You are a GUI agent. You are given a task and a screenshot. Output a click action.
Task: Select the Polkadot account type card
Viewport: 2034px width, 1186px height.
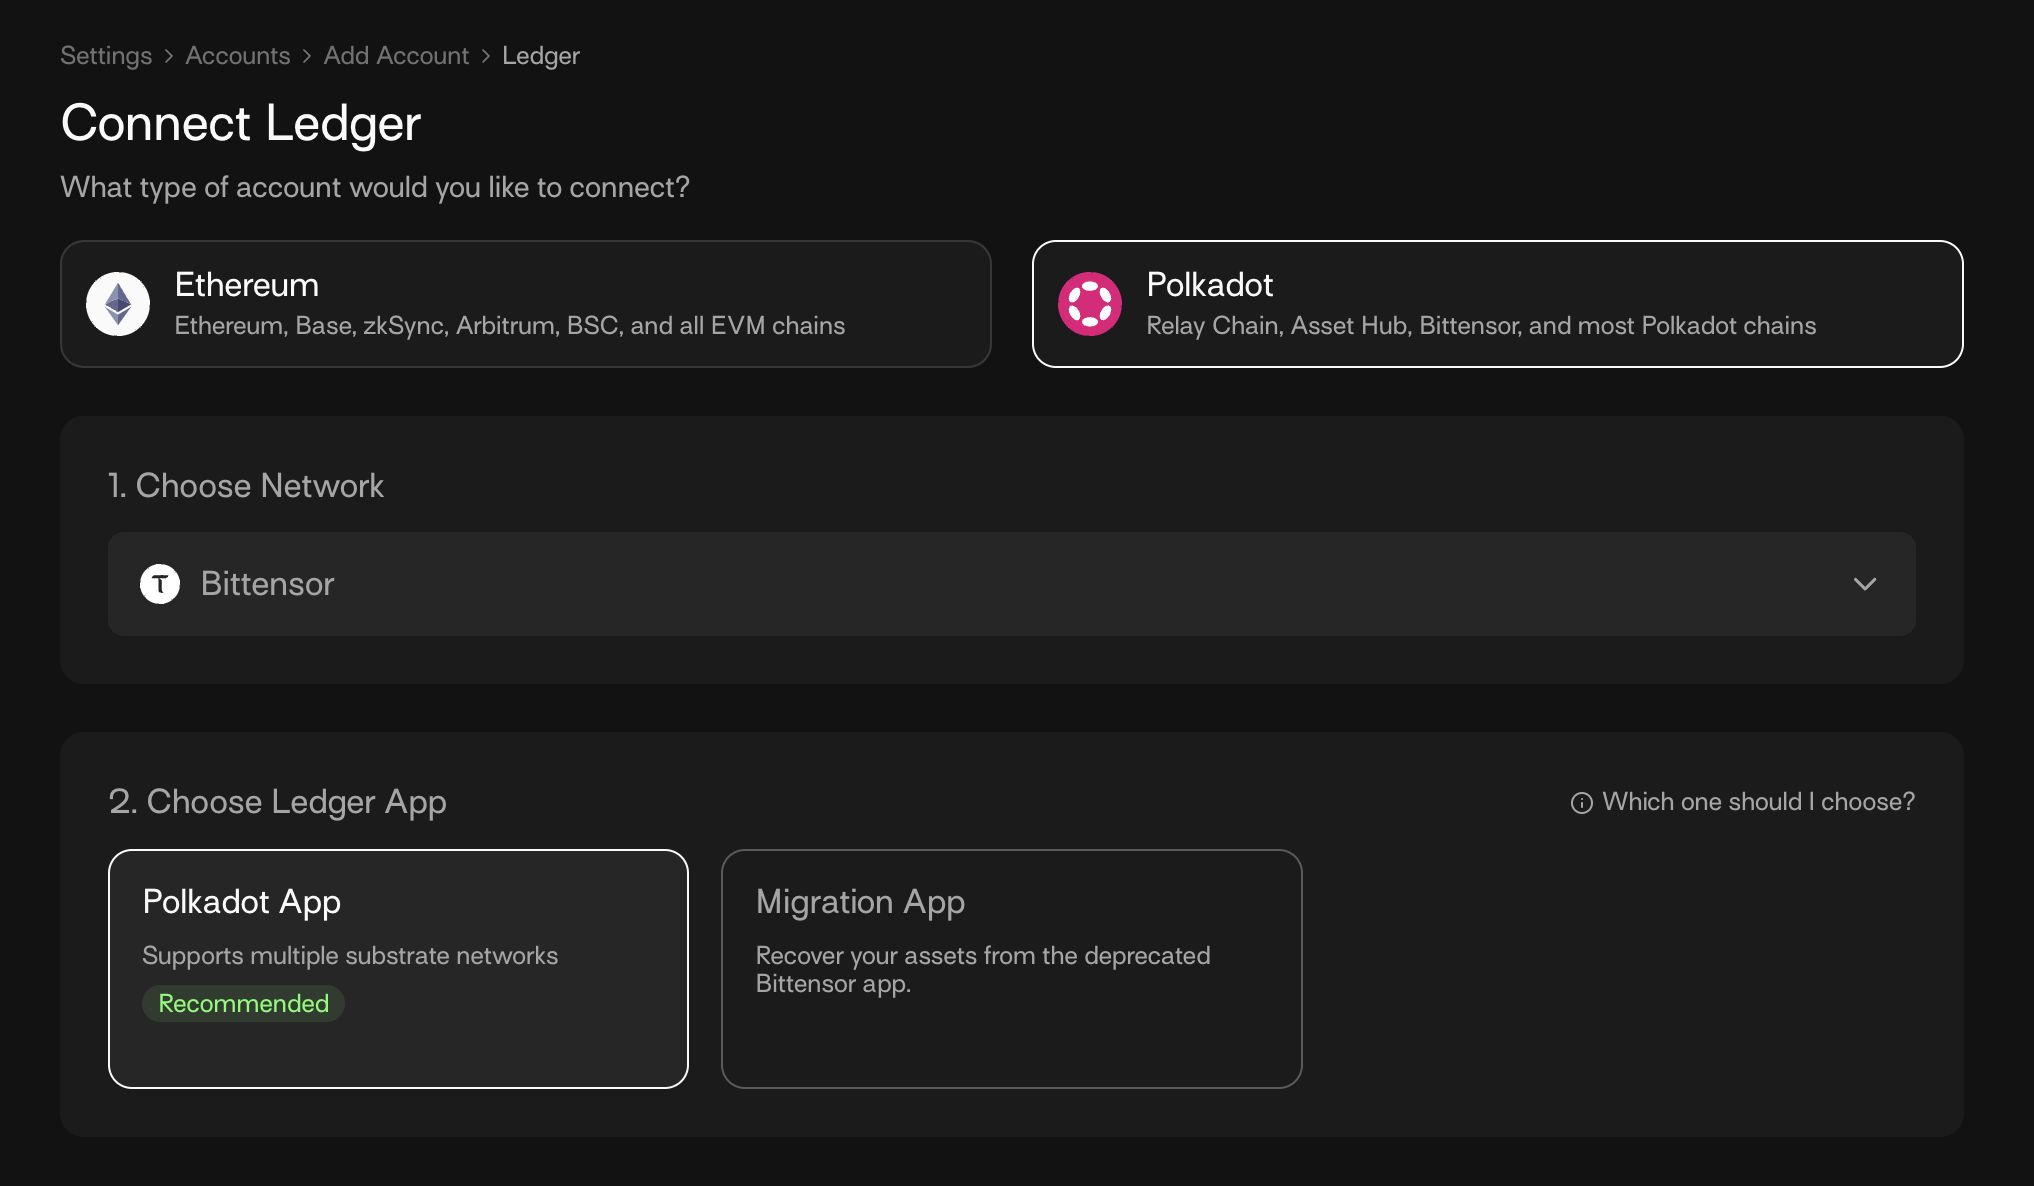1497,304
